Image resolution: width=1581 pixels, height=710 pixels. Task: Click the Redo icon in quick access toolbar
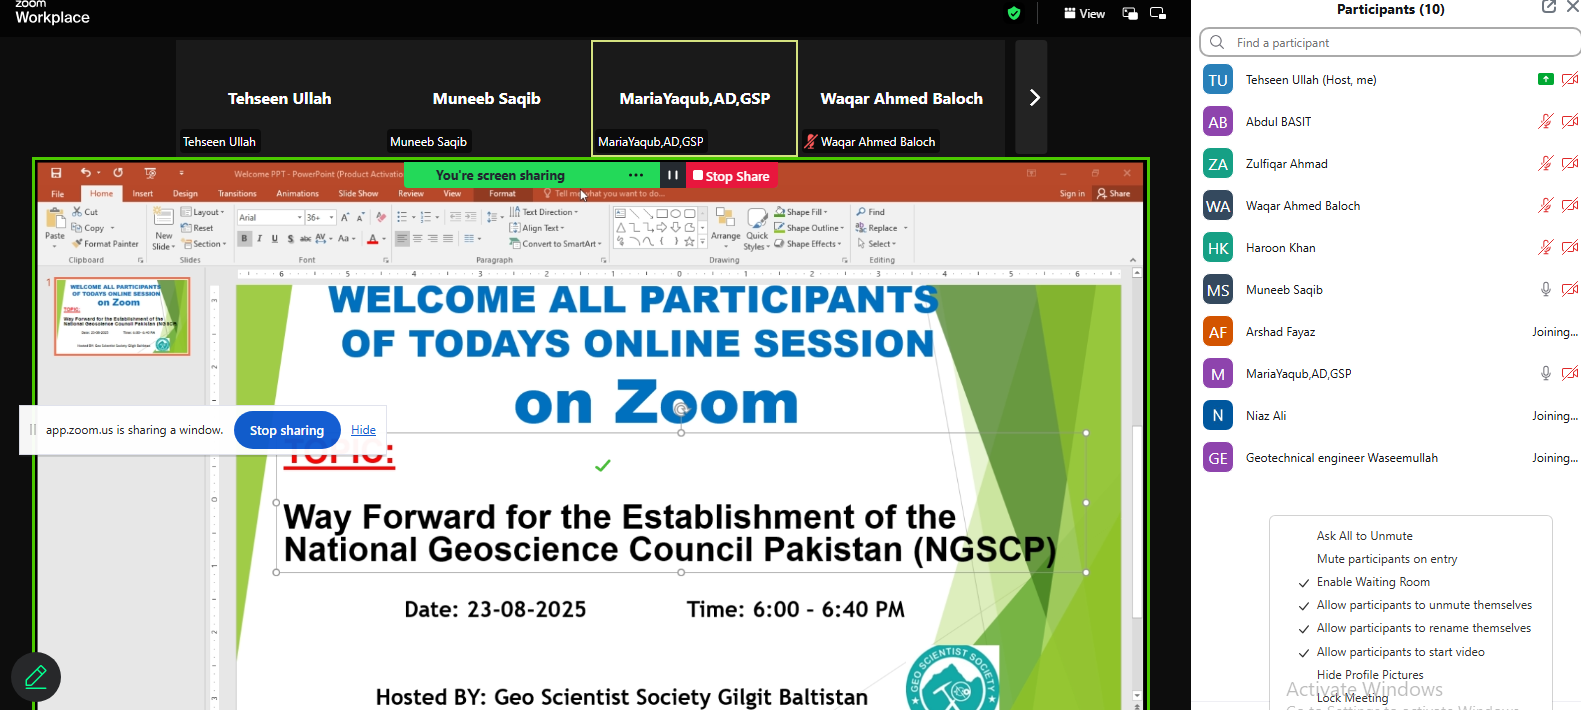[x=118, y=173]
